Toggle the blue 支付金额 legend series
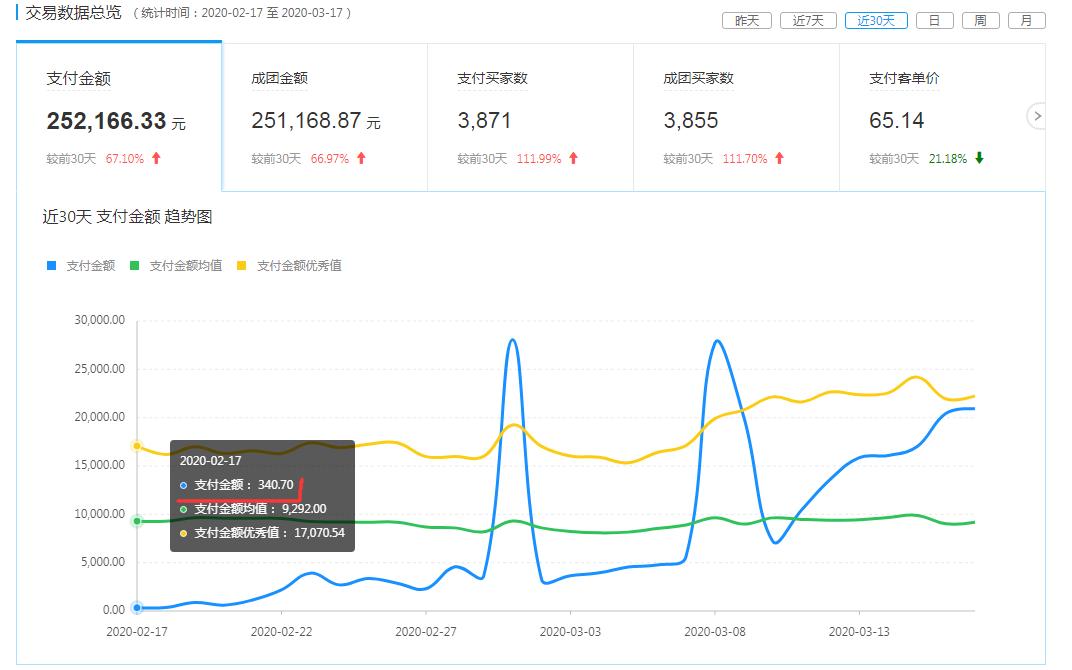This screenshot has width=1072, height=670. (x=81, y=266)
